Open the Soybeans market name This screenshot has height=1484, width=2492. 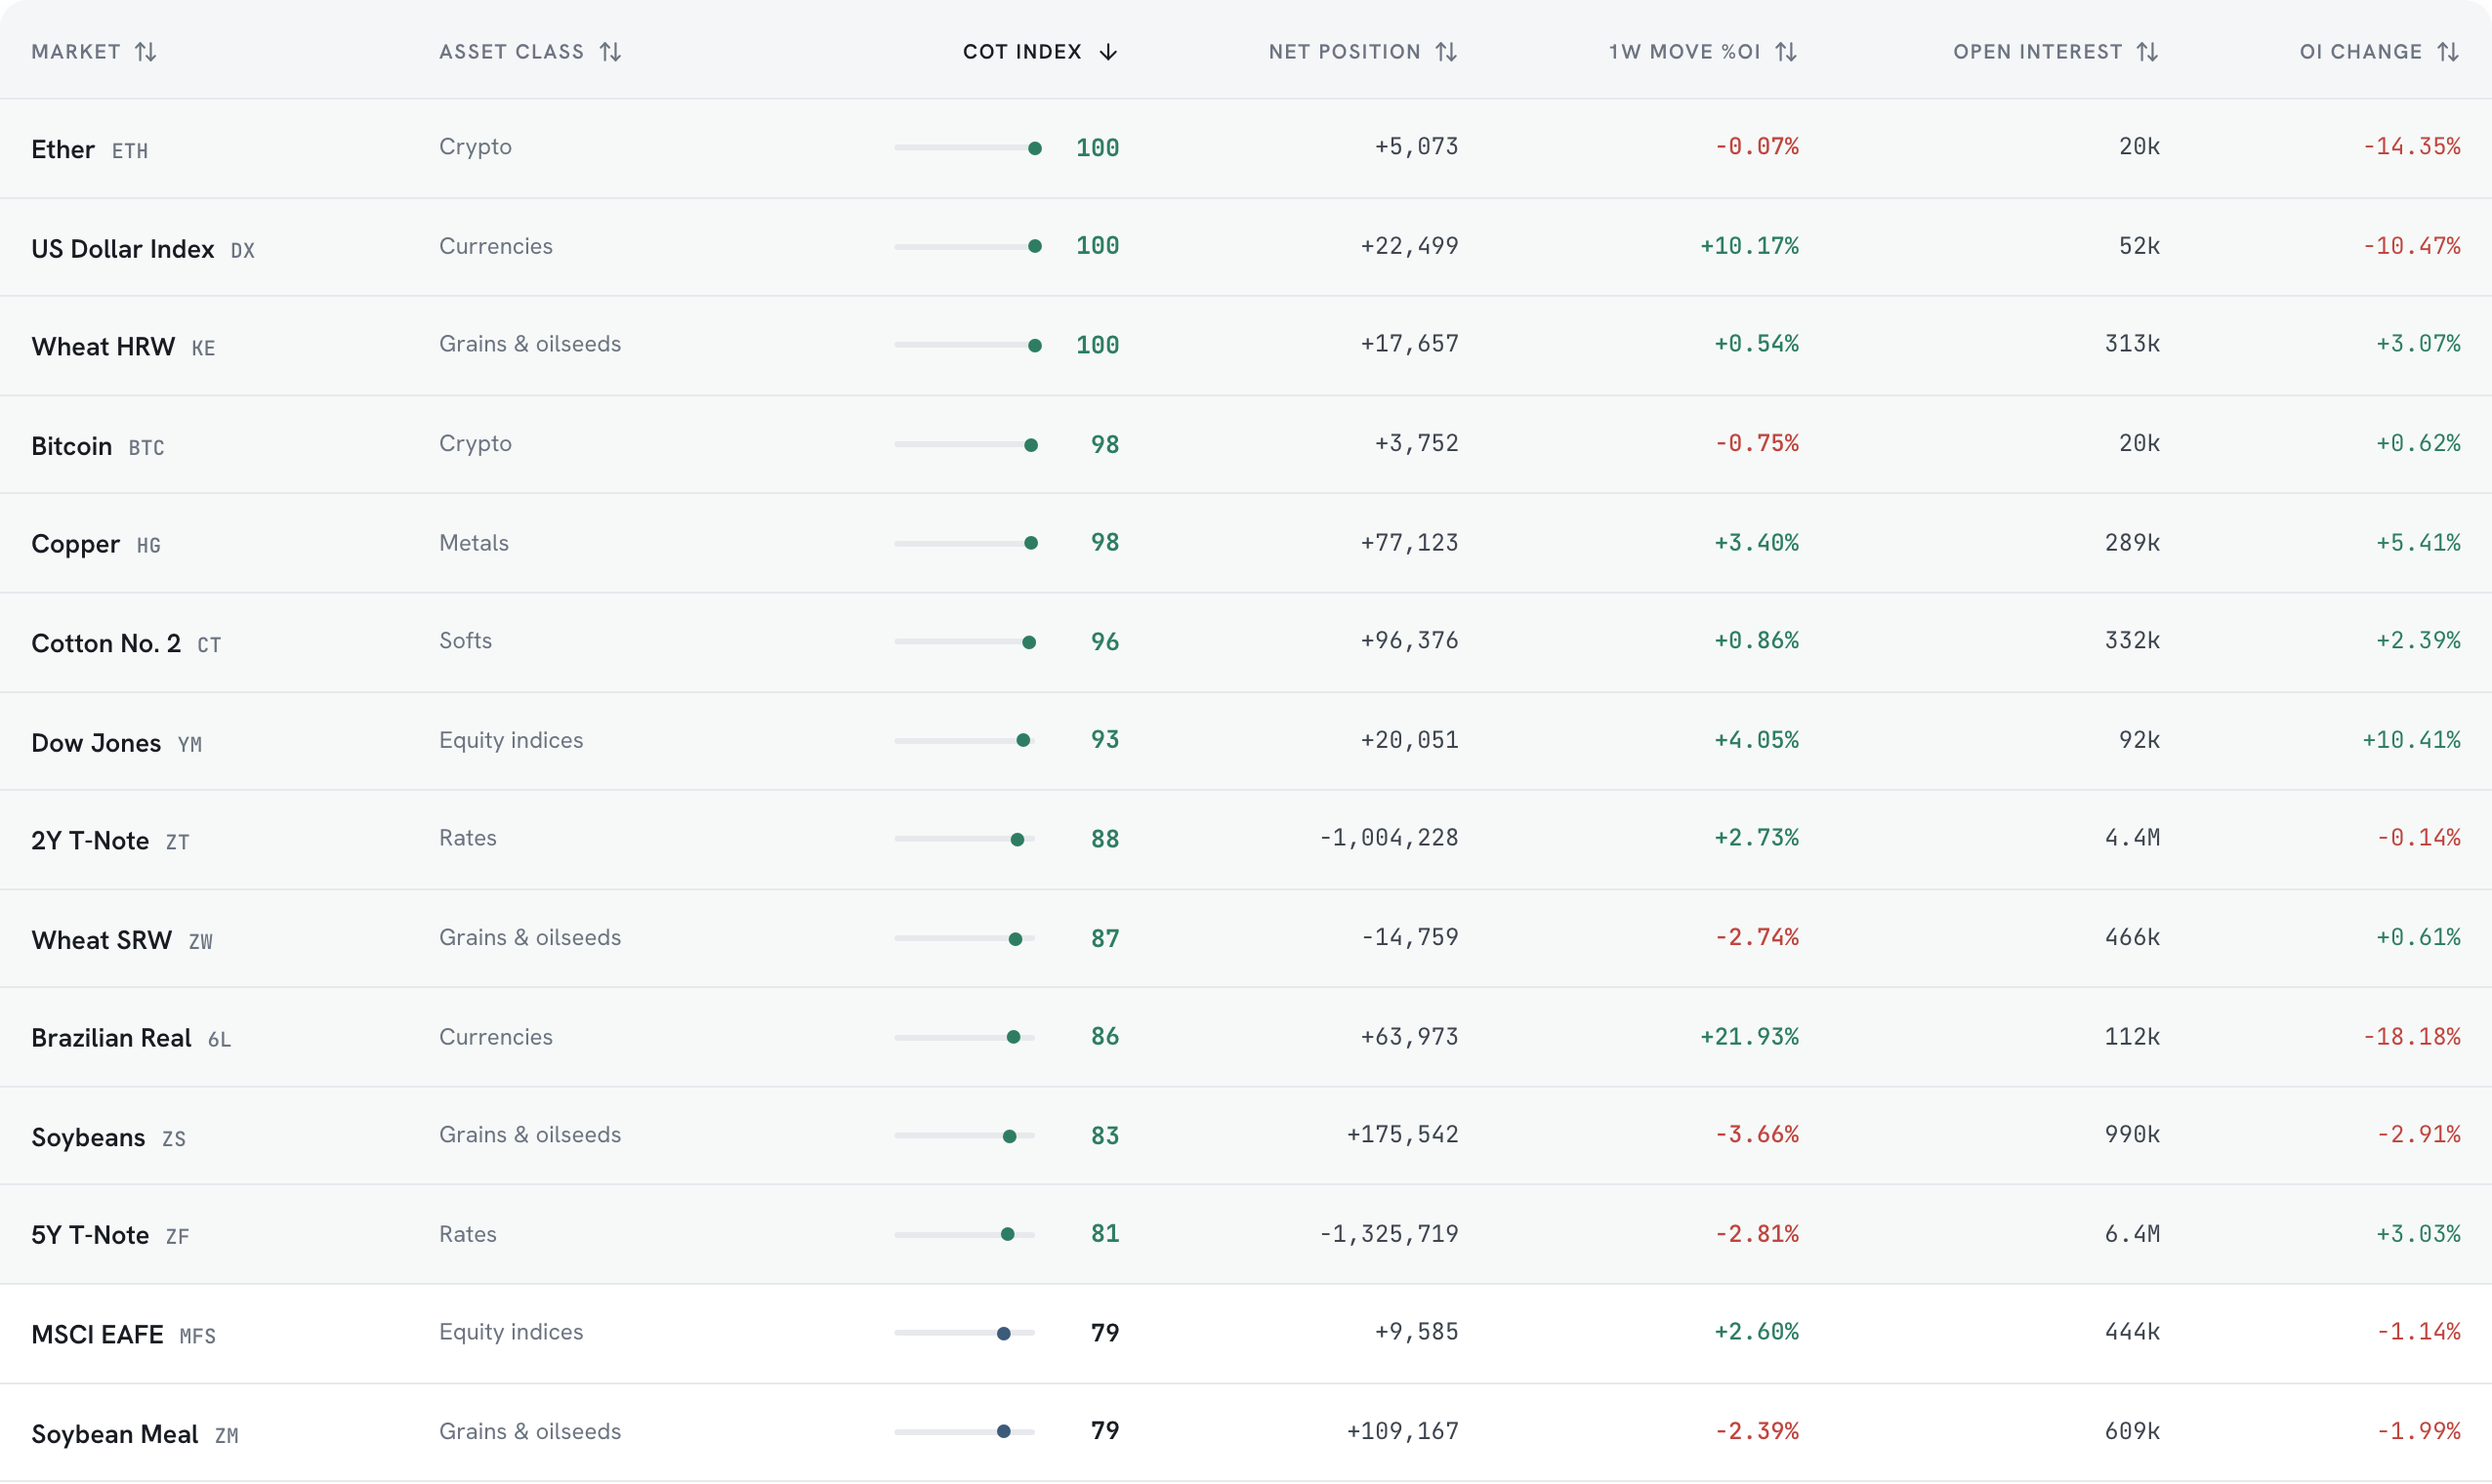[x=88, y=1138]
